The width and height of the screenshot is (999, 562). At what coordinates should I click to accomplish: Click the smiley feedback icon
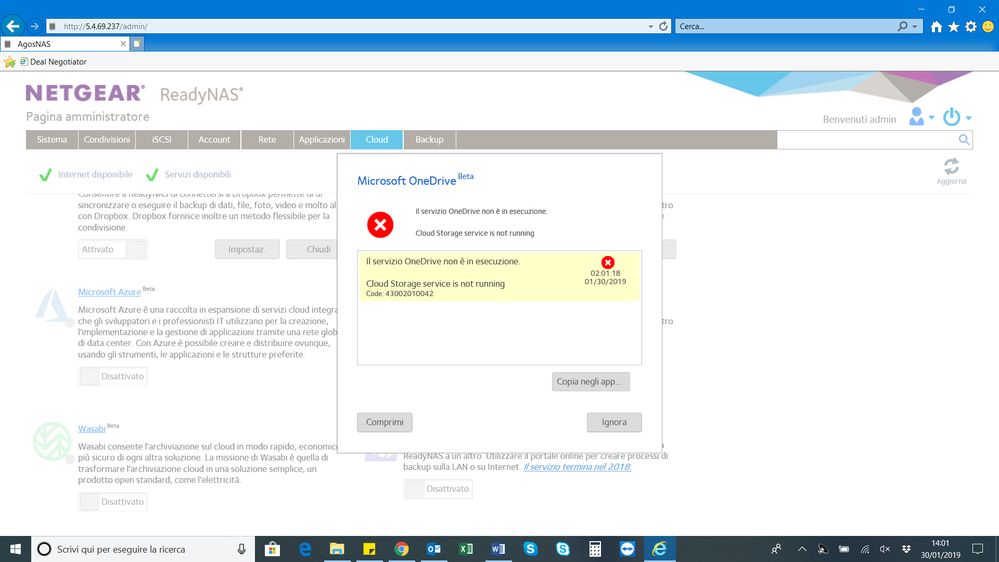(988, 27)
